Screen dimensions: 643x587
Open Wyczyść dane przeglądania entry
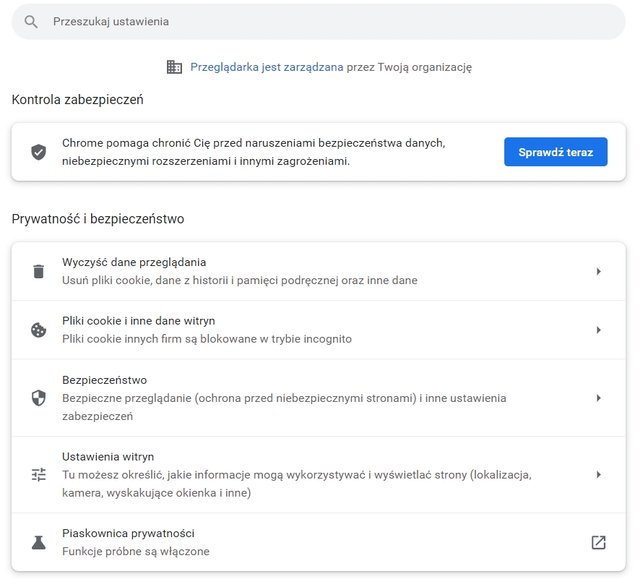point(319,272)
